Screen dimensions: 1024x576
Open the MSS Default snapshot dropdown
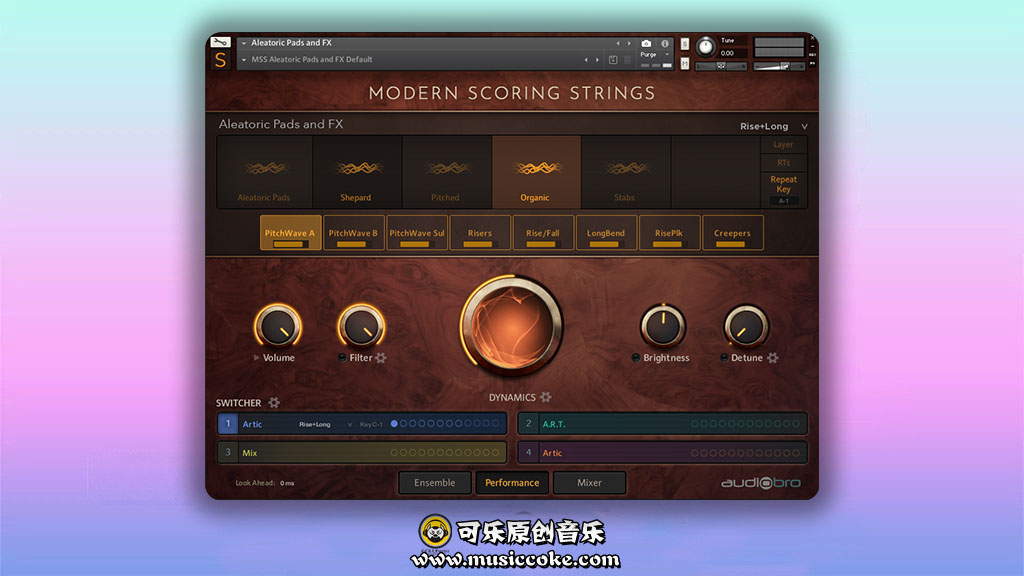tap(244, 59)
